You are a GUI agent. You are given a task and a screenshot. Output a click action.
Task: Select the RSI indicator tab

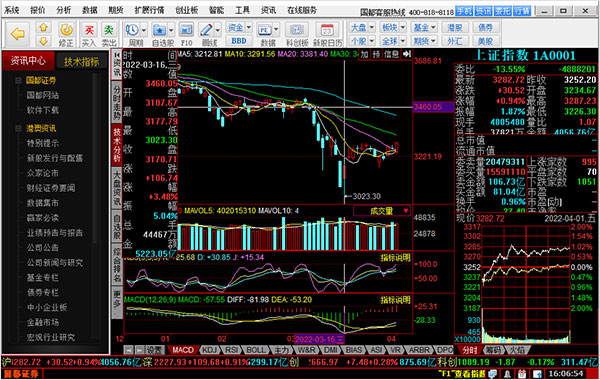pyautogui.click(x=232, y=350)
